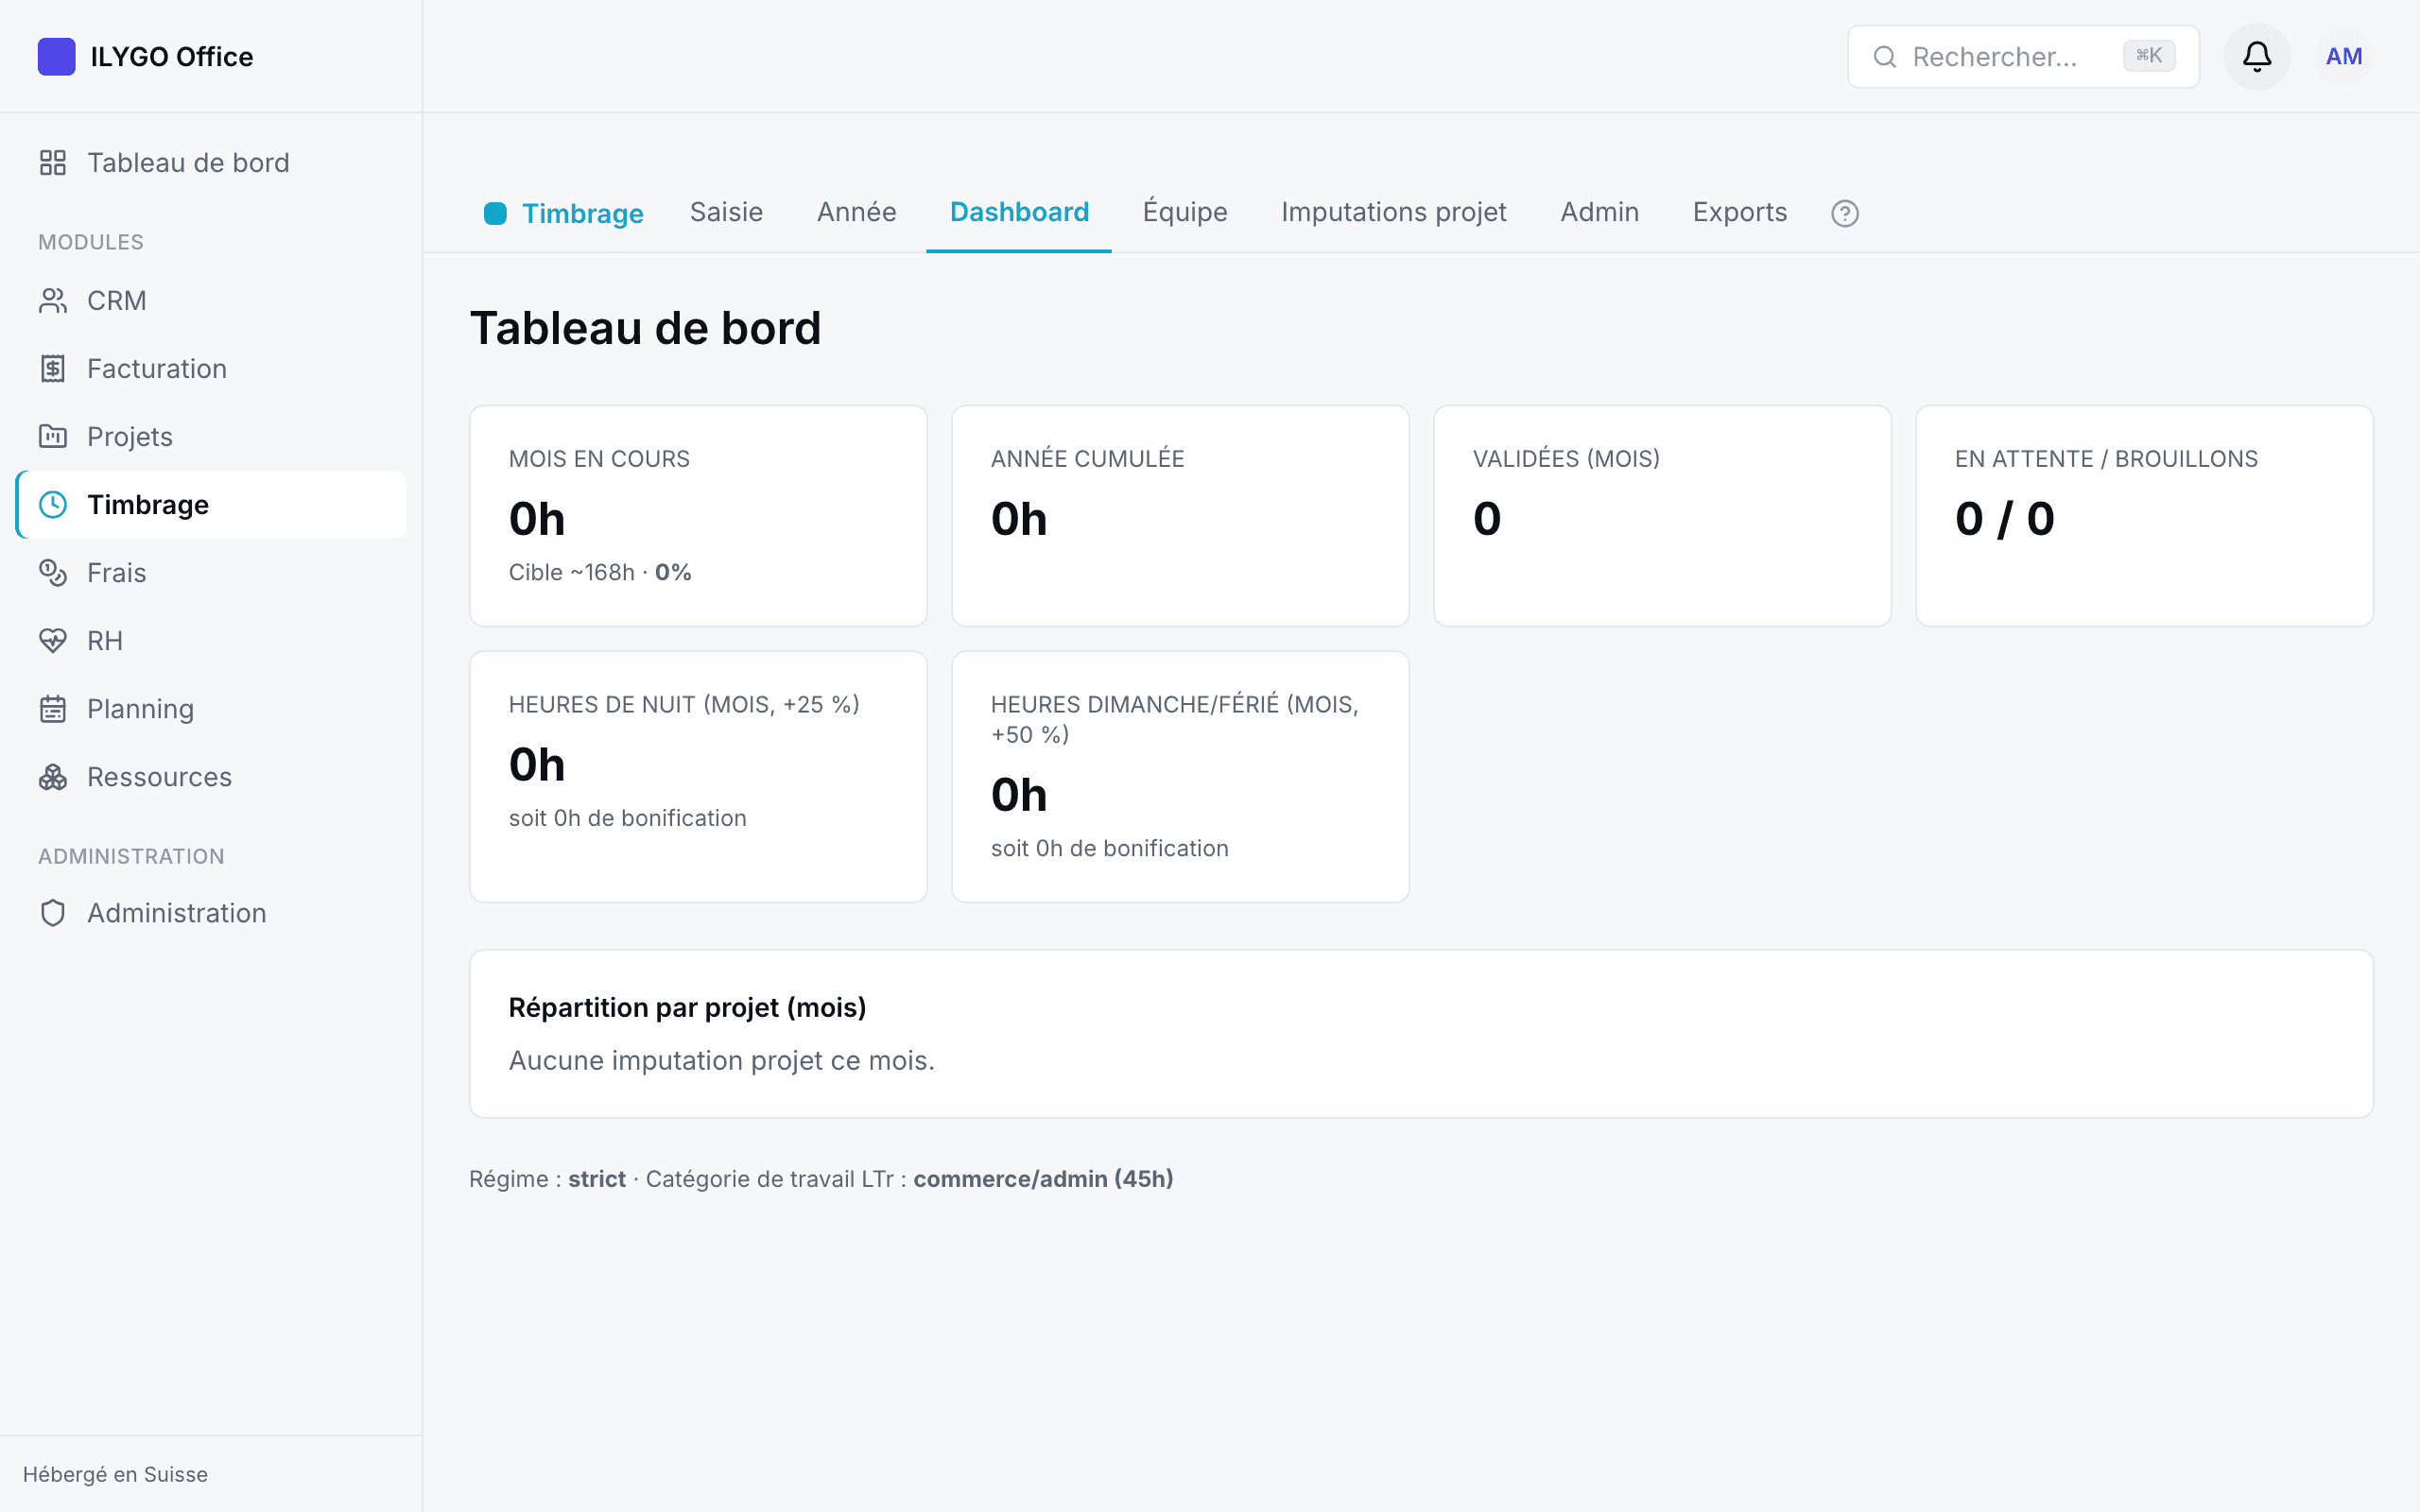Switch to the Année tab
Image resolution: width=2420 pixels, height=1512 pixels.
856,212
